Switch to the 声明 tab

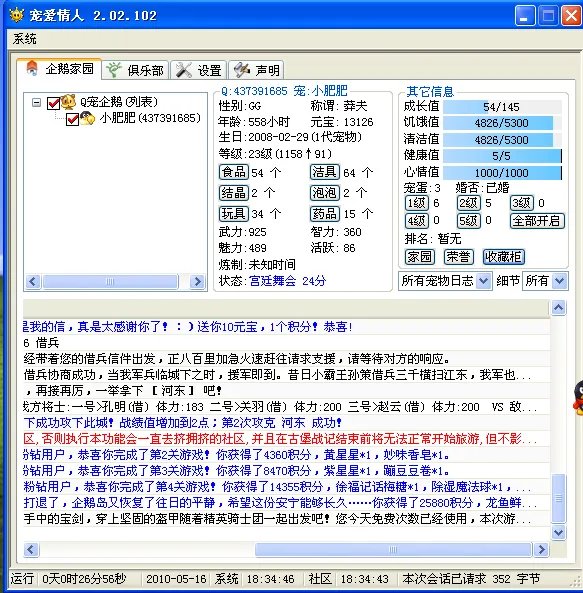256,70
